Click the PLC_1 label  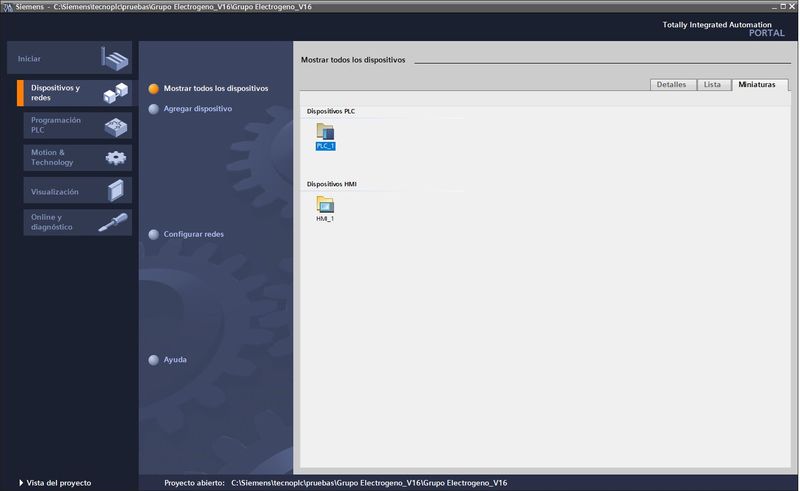pyautogui.click(x=326, y=146)
